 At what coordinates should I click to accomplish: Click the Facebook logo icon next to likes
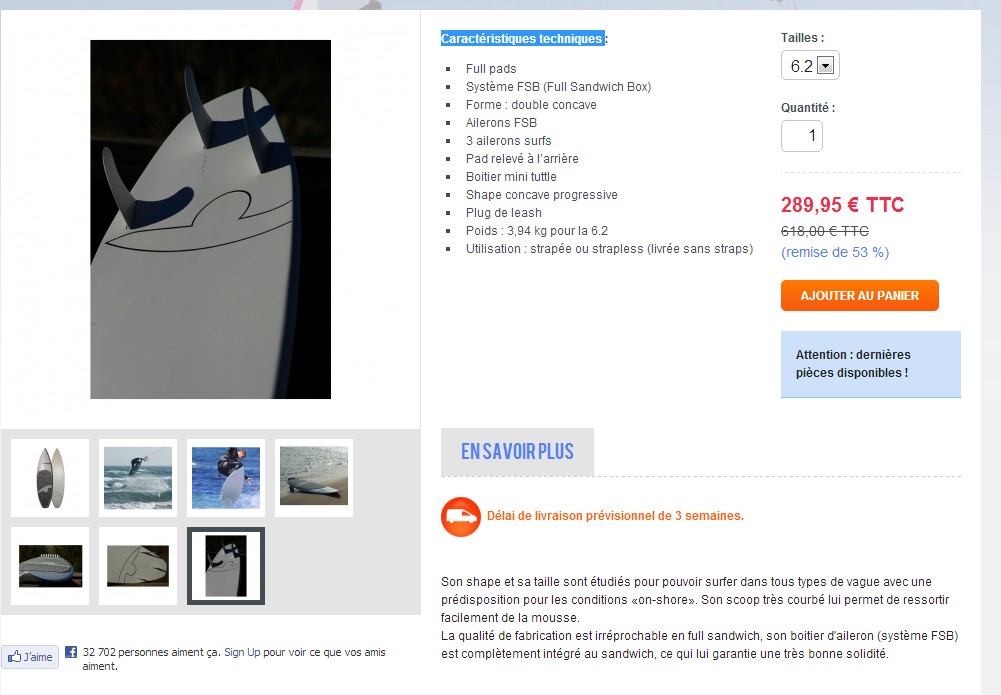tap(71, 652)
